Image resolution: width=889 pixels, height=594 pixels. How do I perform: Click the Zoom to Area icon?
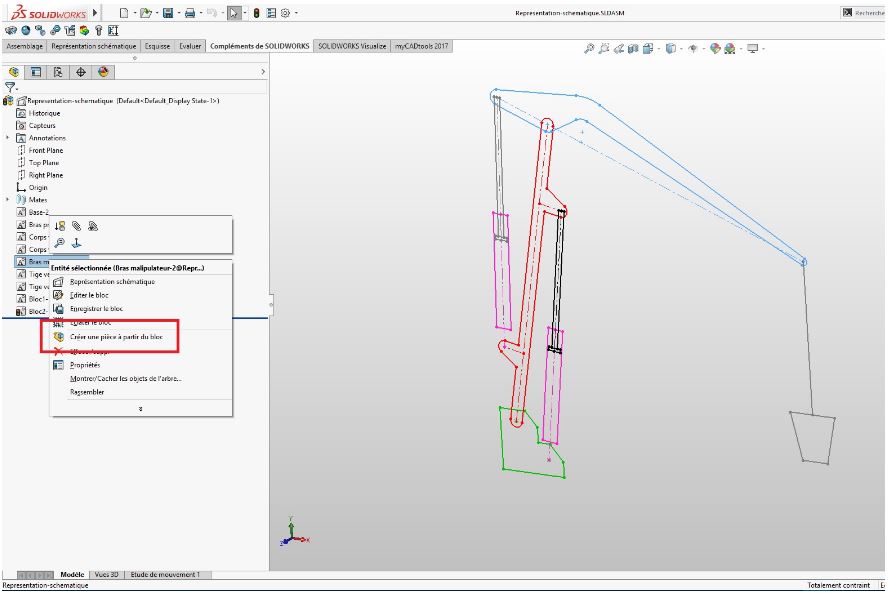pyautogui.click(x=604, y=49)
